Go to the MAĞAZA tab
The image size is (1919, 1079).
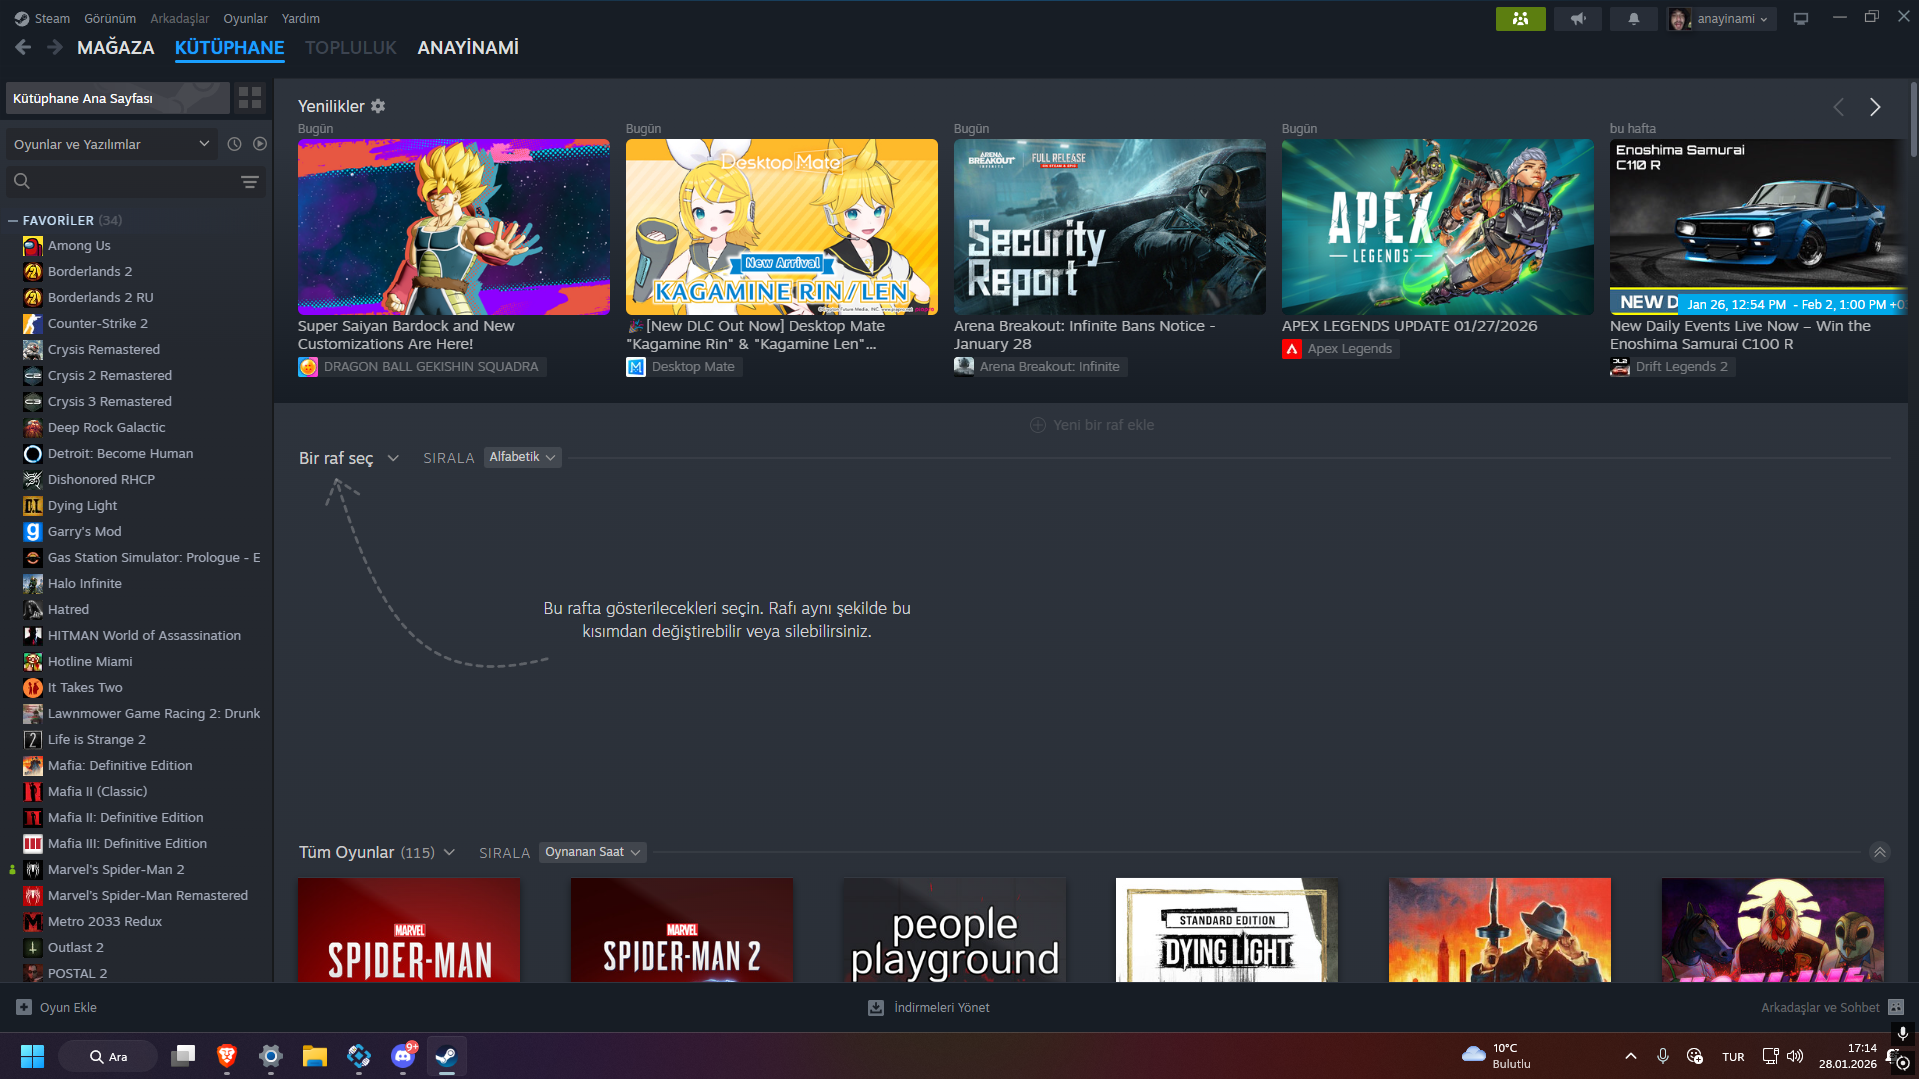tap(116, 47)
